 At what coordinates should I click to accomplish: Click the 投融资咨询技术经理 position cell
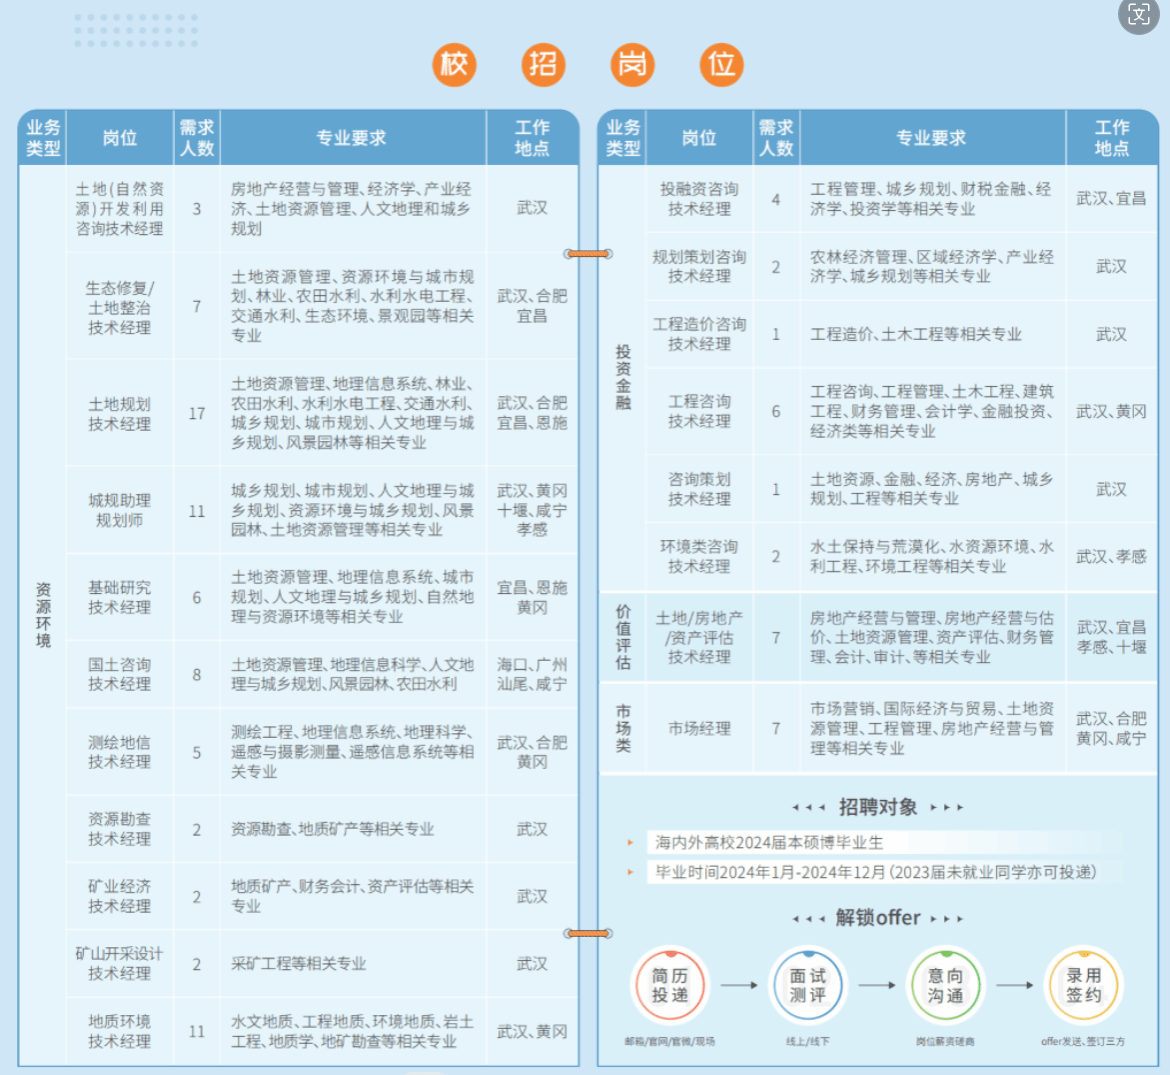699,199
